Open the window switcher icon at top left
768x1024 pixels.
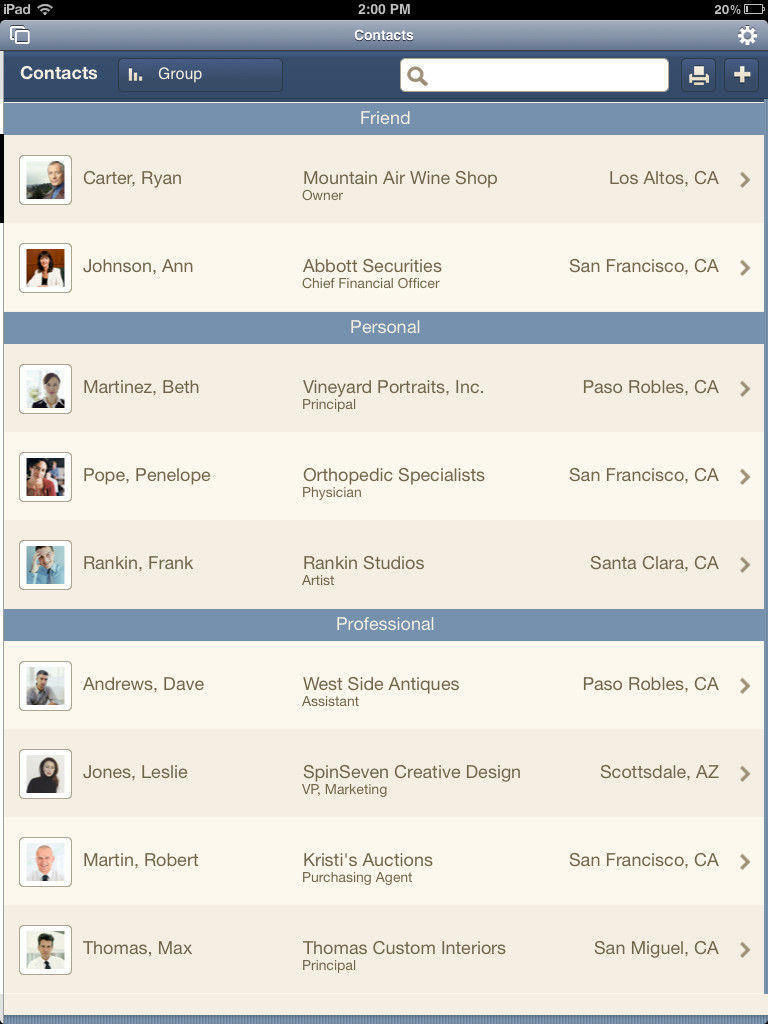click(20, 35)
